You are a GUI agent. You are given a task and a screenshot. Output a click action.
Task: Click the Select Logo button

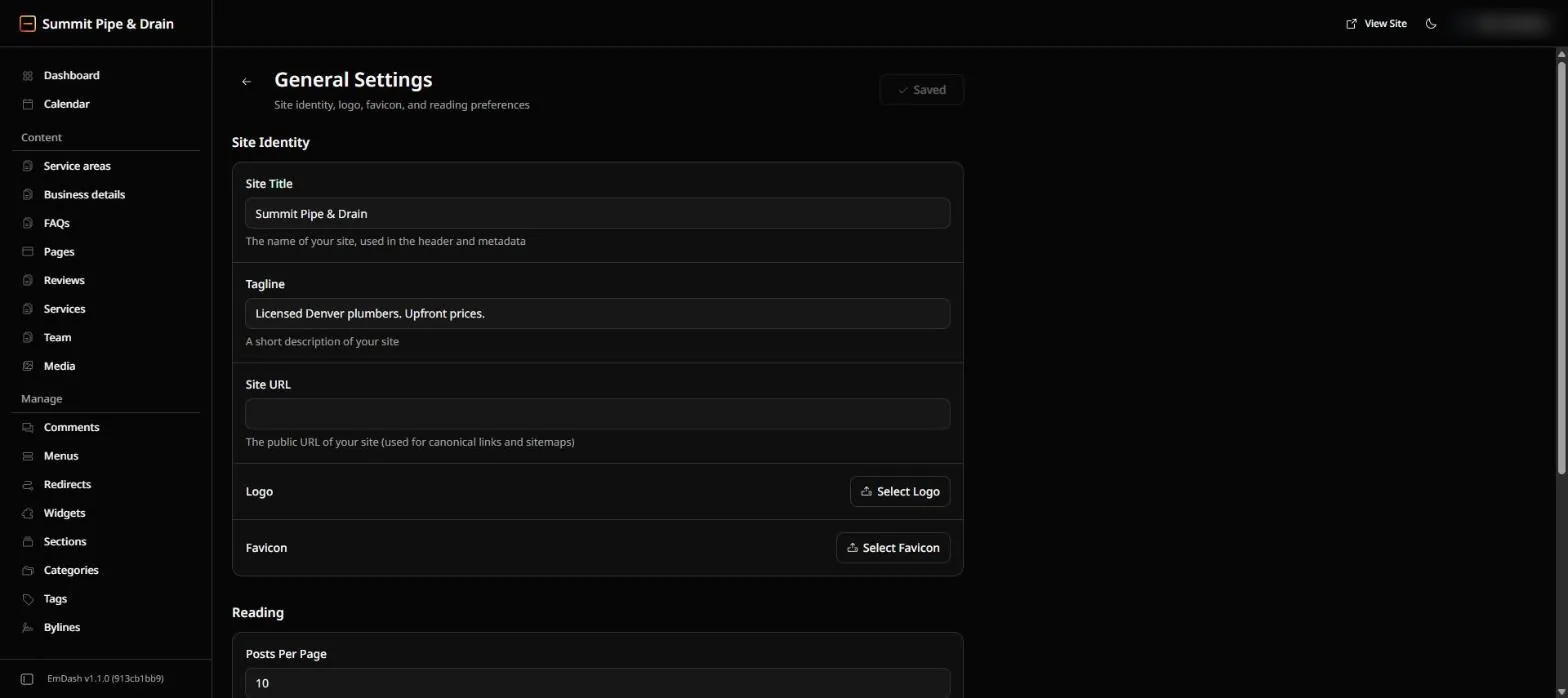click(900, 492)
